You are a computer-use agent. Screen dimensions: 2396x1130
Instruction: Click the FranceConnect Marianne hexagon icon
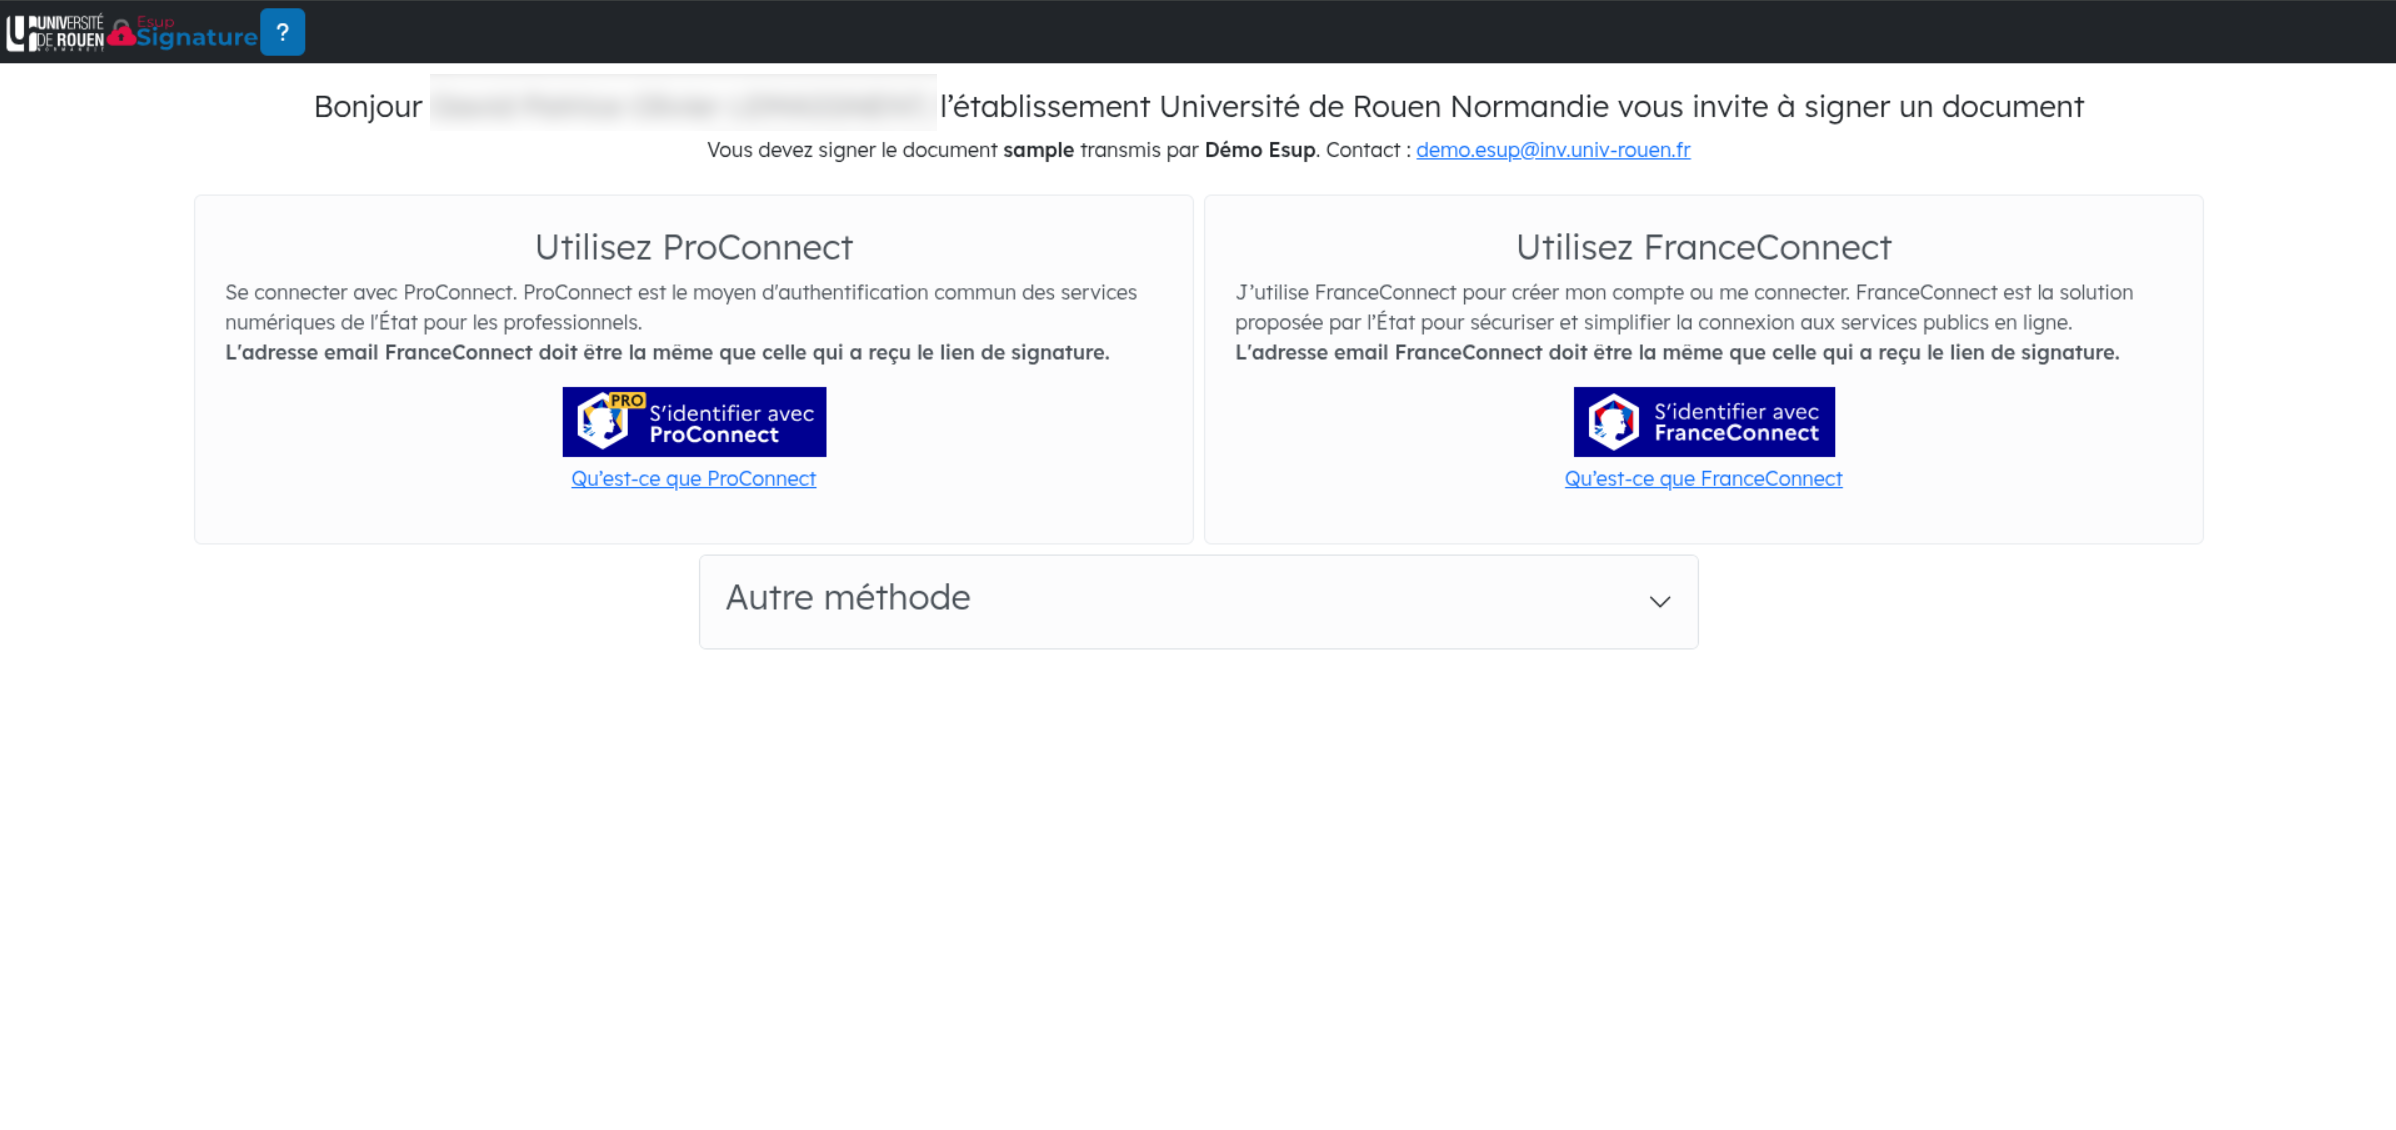click(1613, 422)
